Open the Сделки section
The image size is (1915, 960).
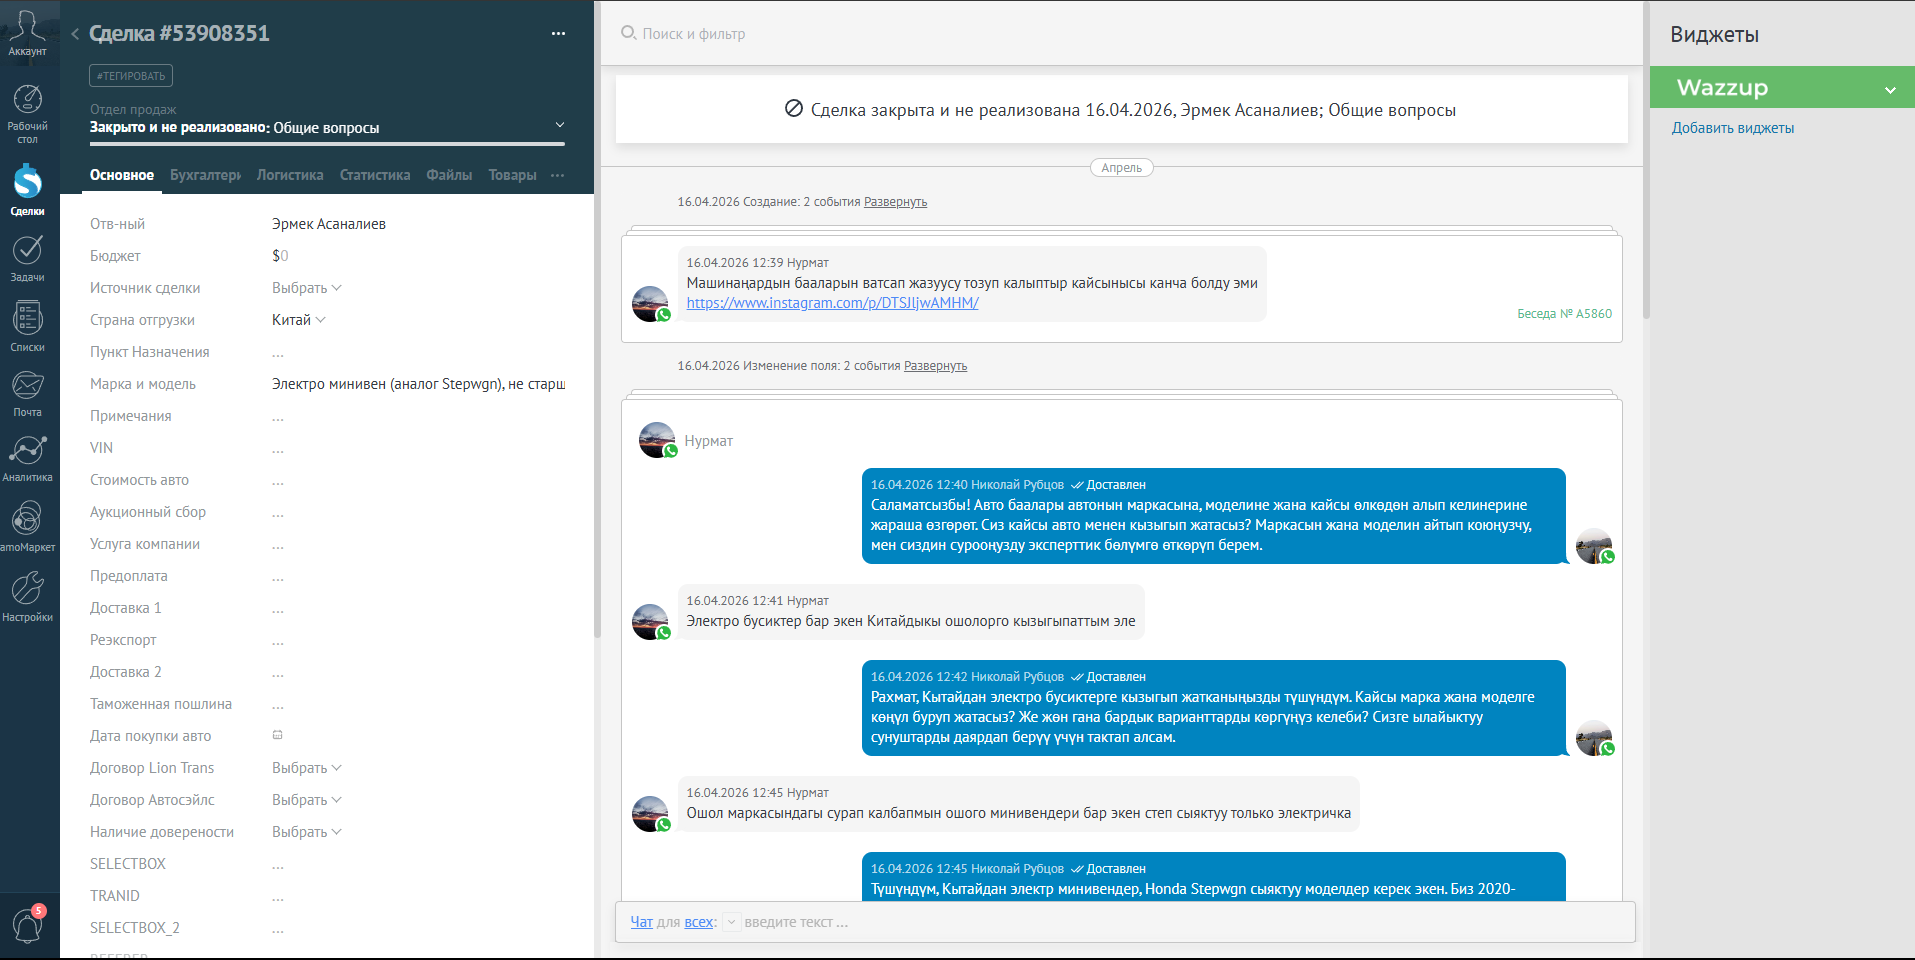[x=27, y=190]
